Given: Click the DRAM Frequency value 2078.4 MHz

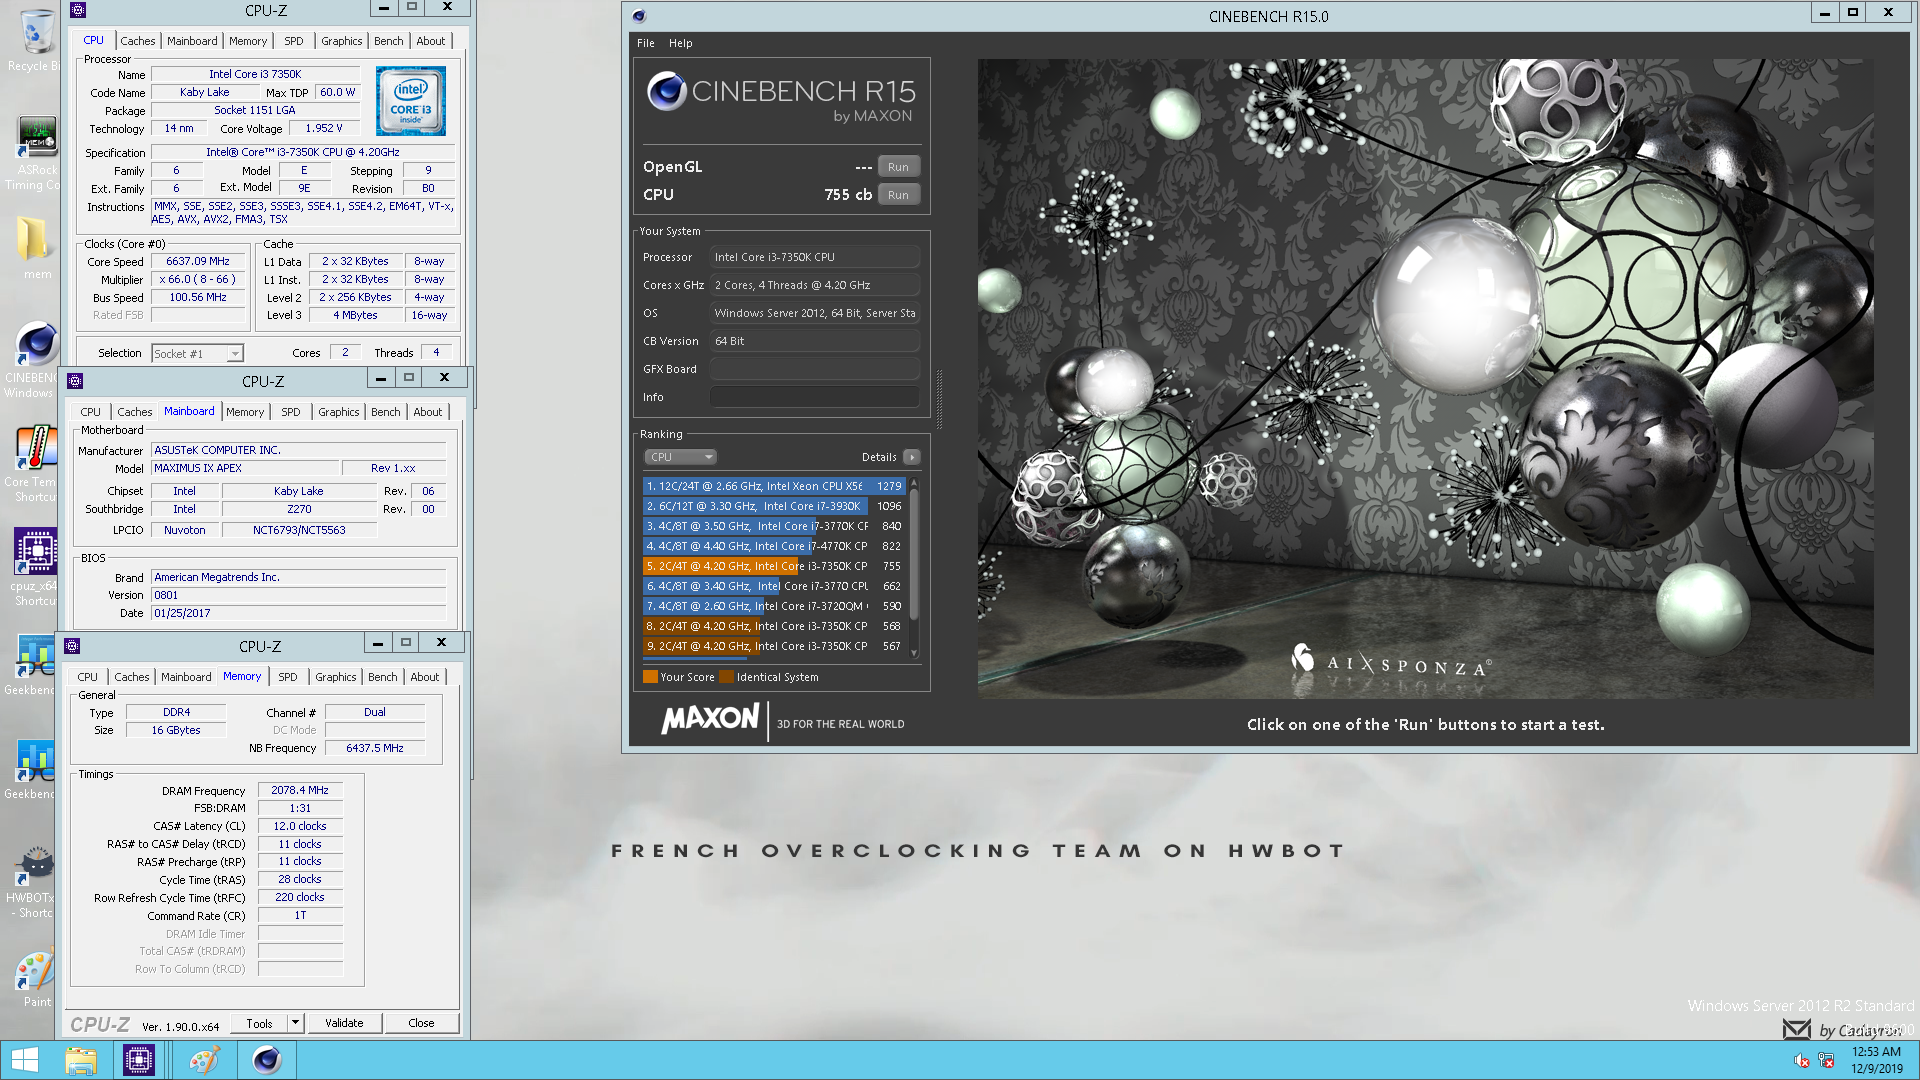Looking at the screenshot, I should 300,790.
